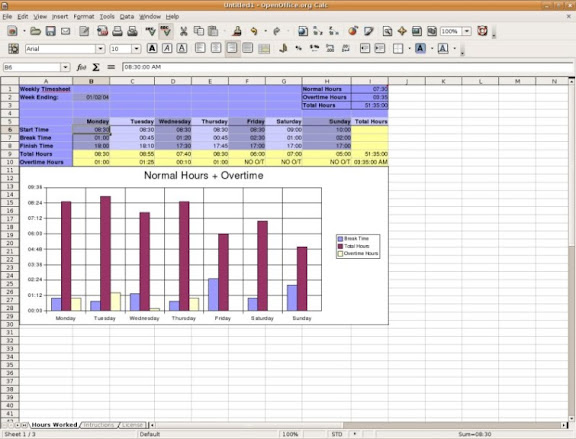Switch to the Instructions sheet tab
The width and height of the screenshot is (576, 439).
99,425
